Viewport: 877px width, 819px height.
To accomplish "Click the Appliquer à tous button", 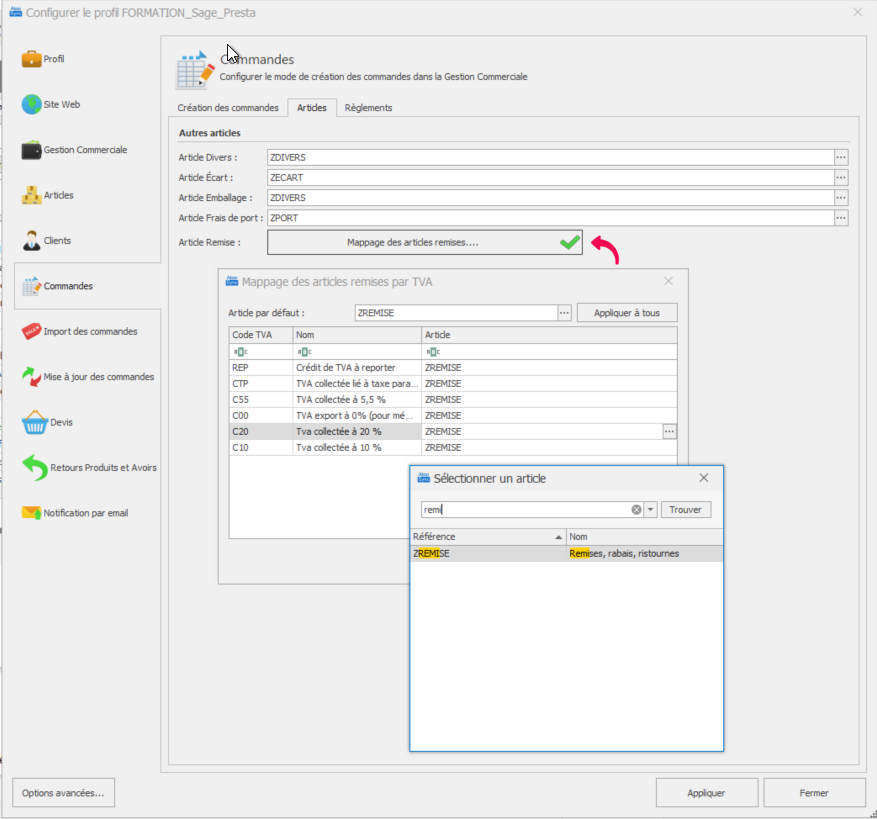I will point(626,313).
